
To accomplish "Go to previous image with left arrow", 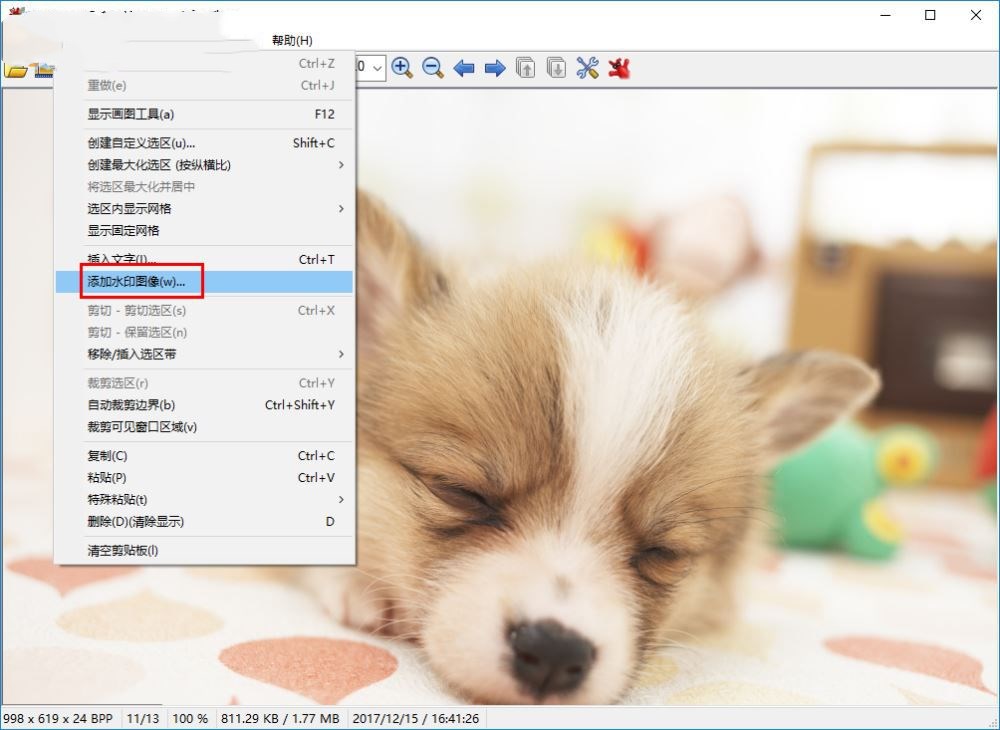I will point(464,68).
